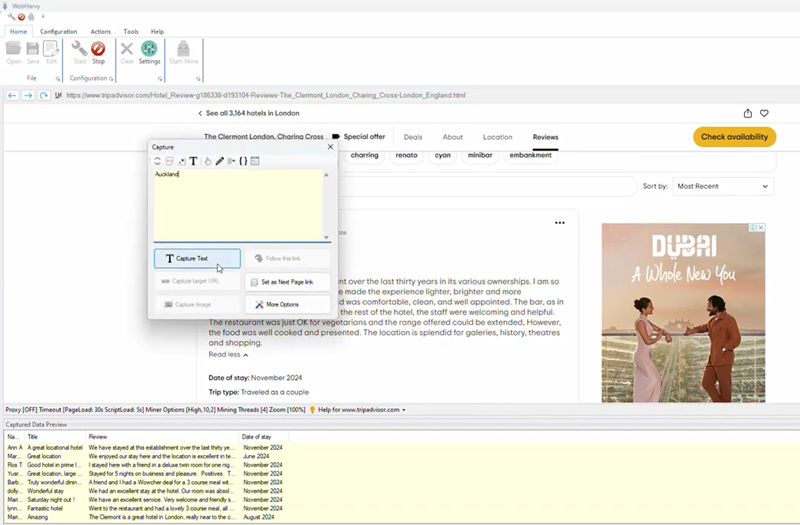
Task: Expand the Configuration group dialog launcher
Action: [x=112, y=78]
